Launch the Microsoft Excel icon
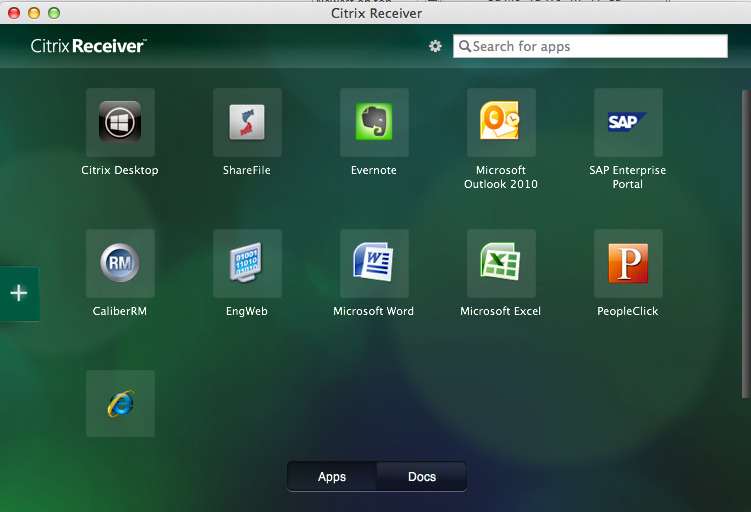 (501, 263)
